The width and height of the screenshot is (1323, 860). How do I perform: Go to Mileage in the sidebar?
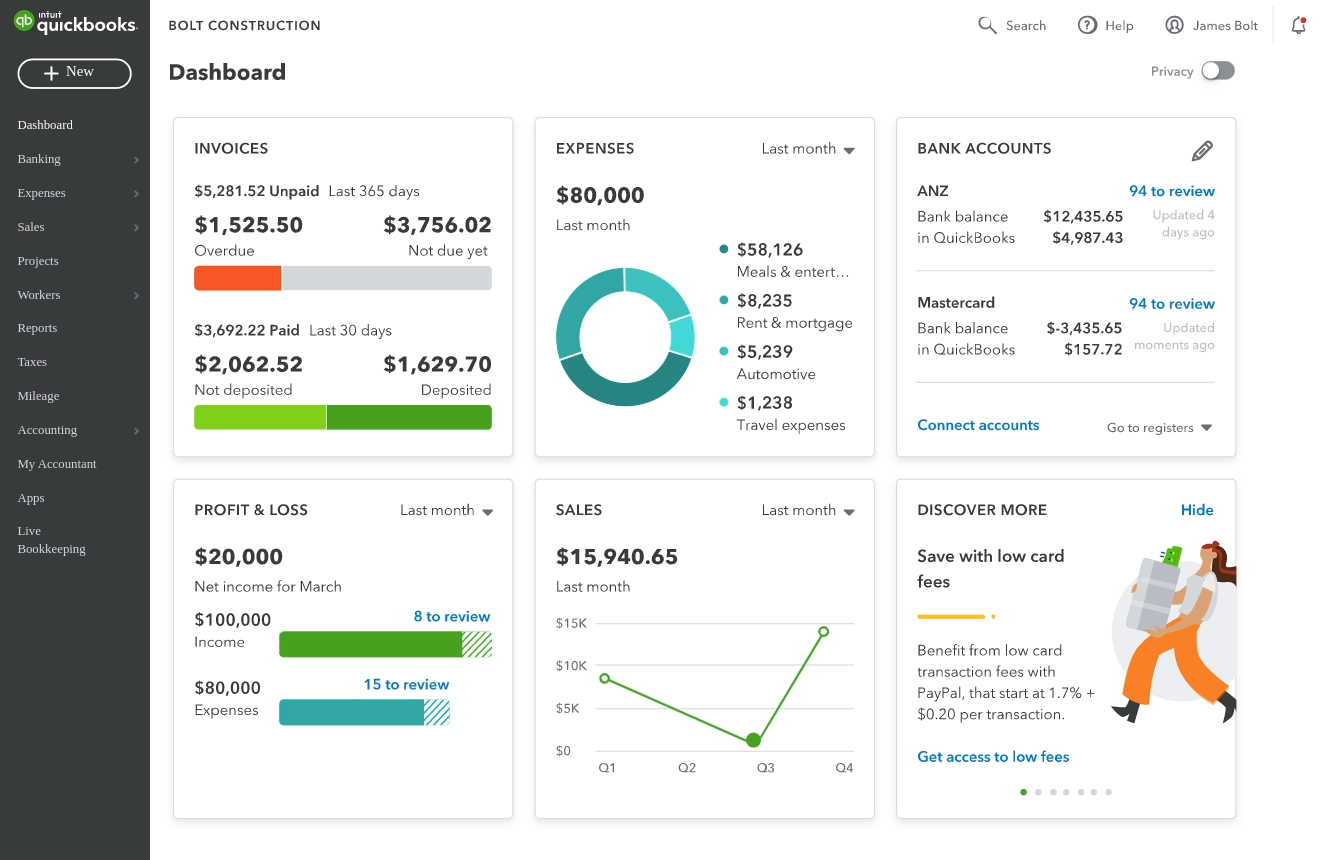(38, 396)
